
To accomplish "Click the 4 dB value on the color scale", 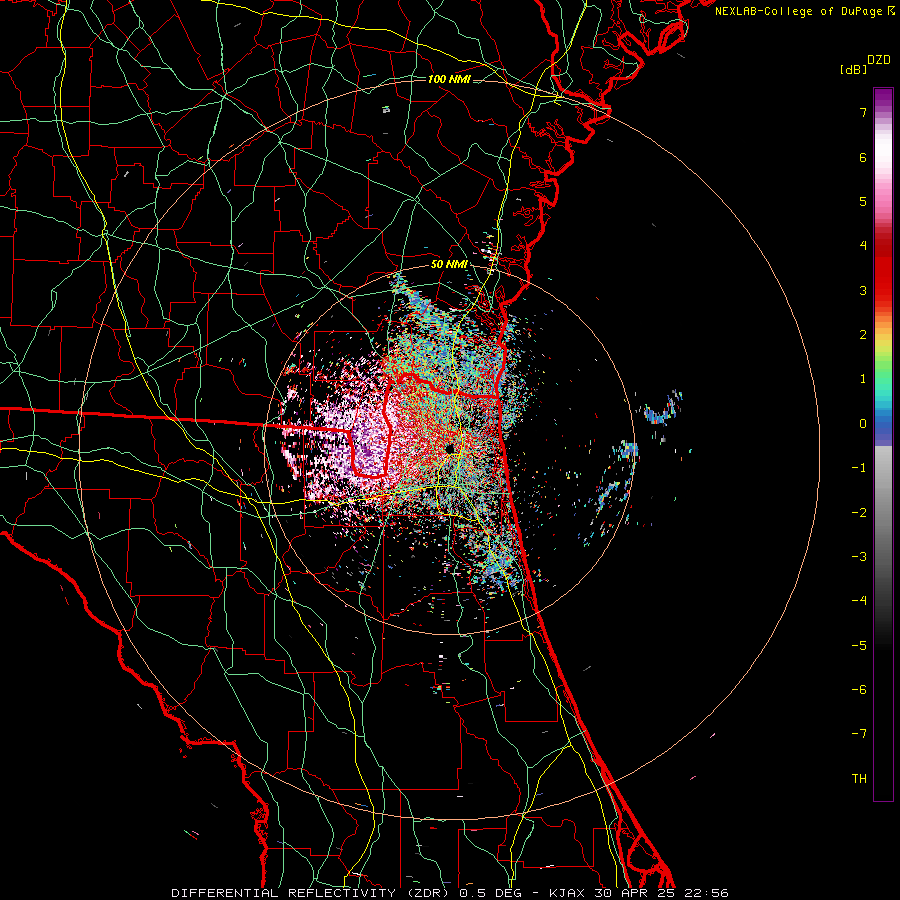I will click(x=863, y=246).
